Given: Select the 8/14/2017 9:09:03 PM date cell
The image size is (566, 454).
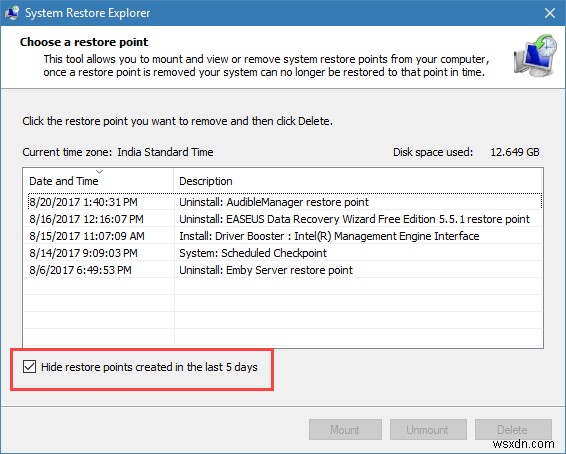Looking at the screenshot, I should [x=83, y=253].
